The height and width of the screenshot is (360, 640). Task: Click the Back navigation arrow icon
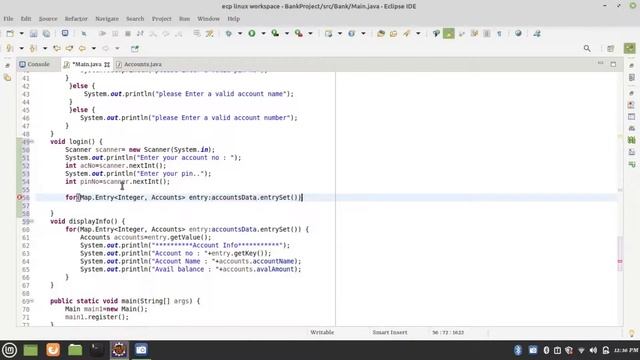click(x=82, y=49)
